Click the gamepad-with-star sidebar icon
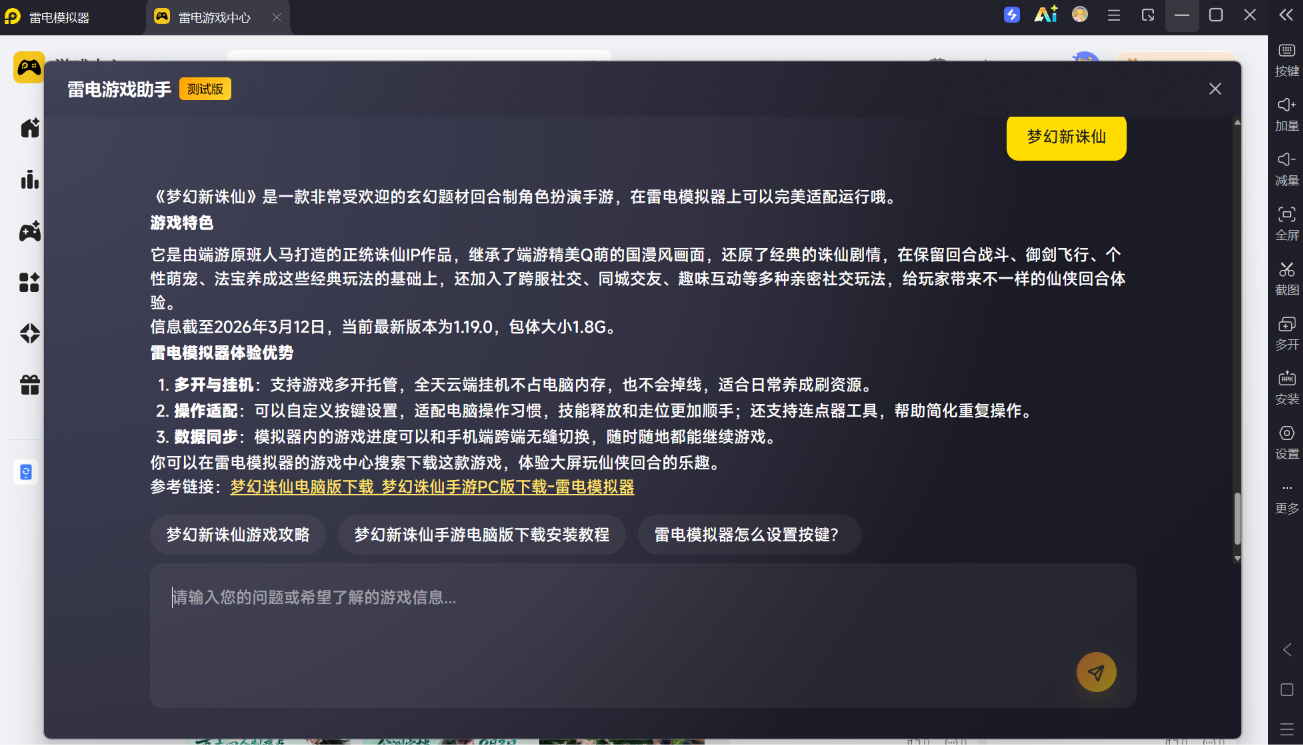The image size is (1303, 745). click(x=30, y=231)
